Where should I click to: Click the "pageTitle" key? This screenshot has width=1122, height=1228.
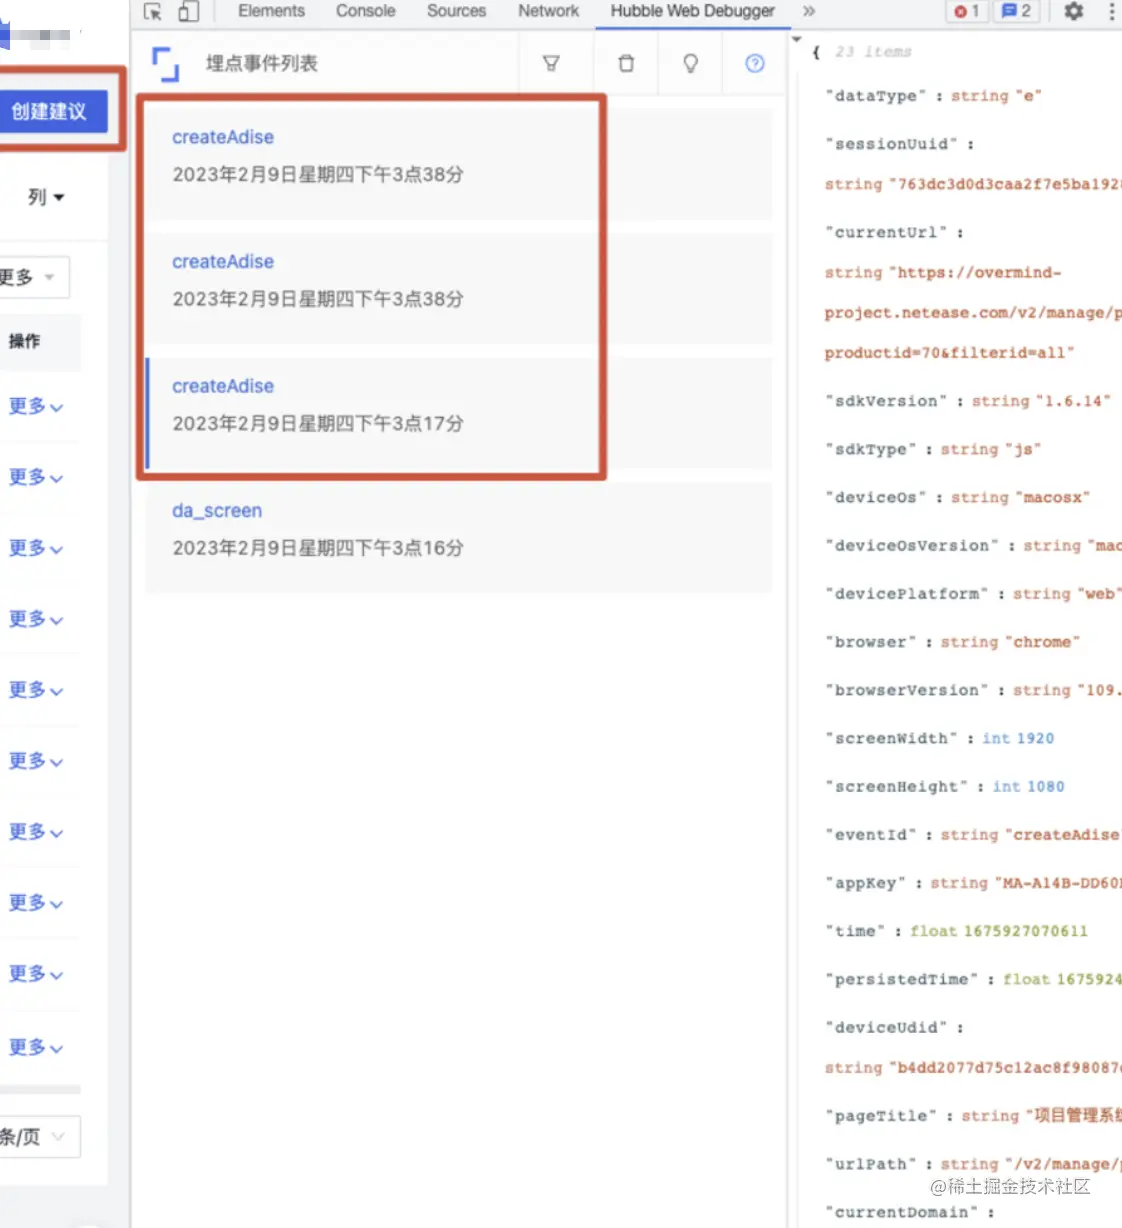882,1116
